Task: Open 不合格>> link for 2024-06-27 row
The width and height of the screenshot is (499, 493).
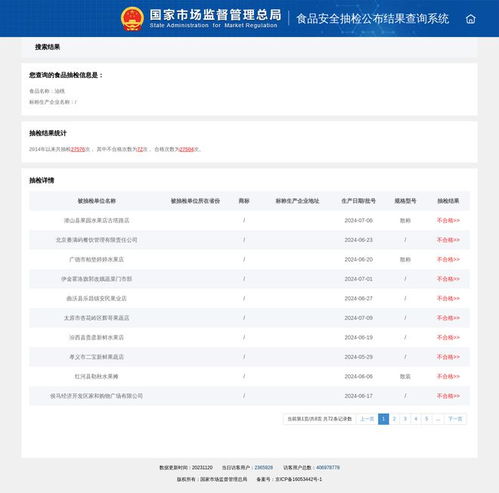Action: coord(448,298)
